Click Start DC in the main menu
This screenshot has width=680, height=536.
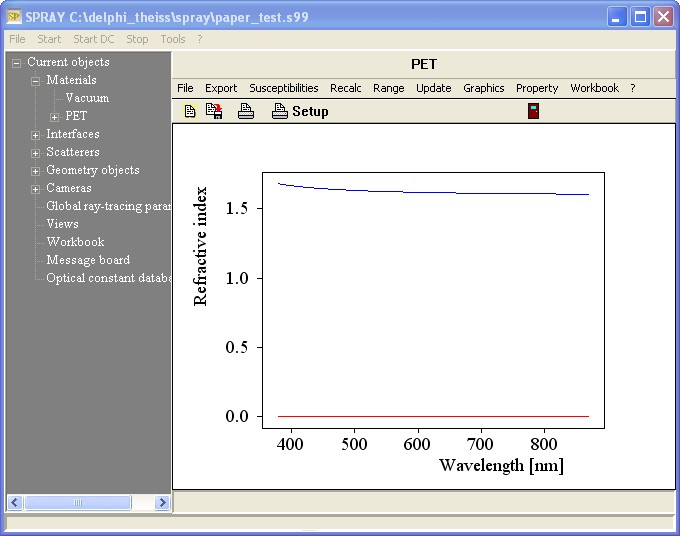click(93, 39)
